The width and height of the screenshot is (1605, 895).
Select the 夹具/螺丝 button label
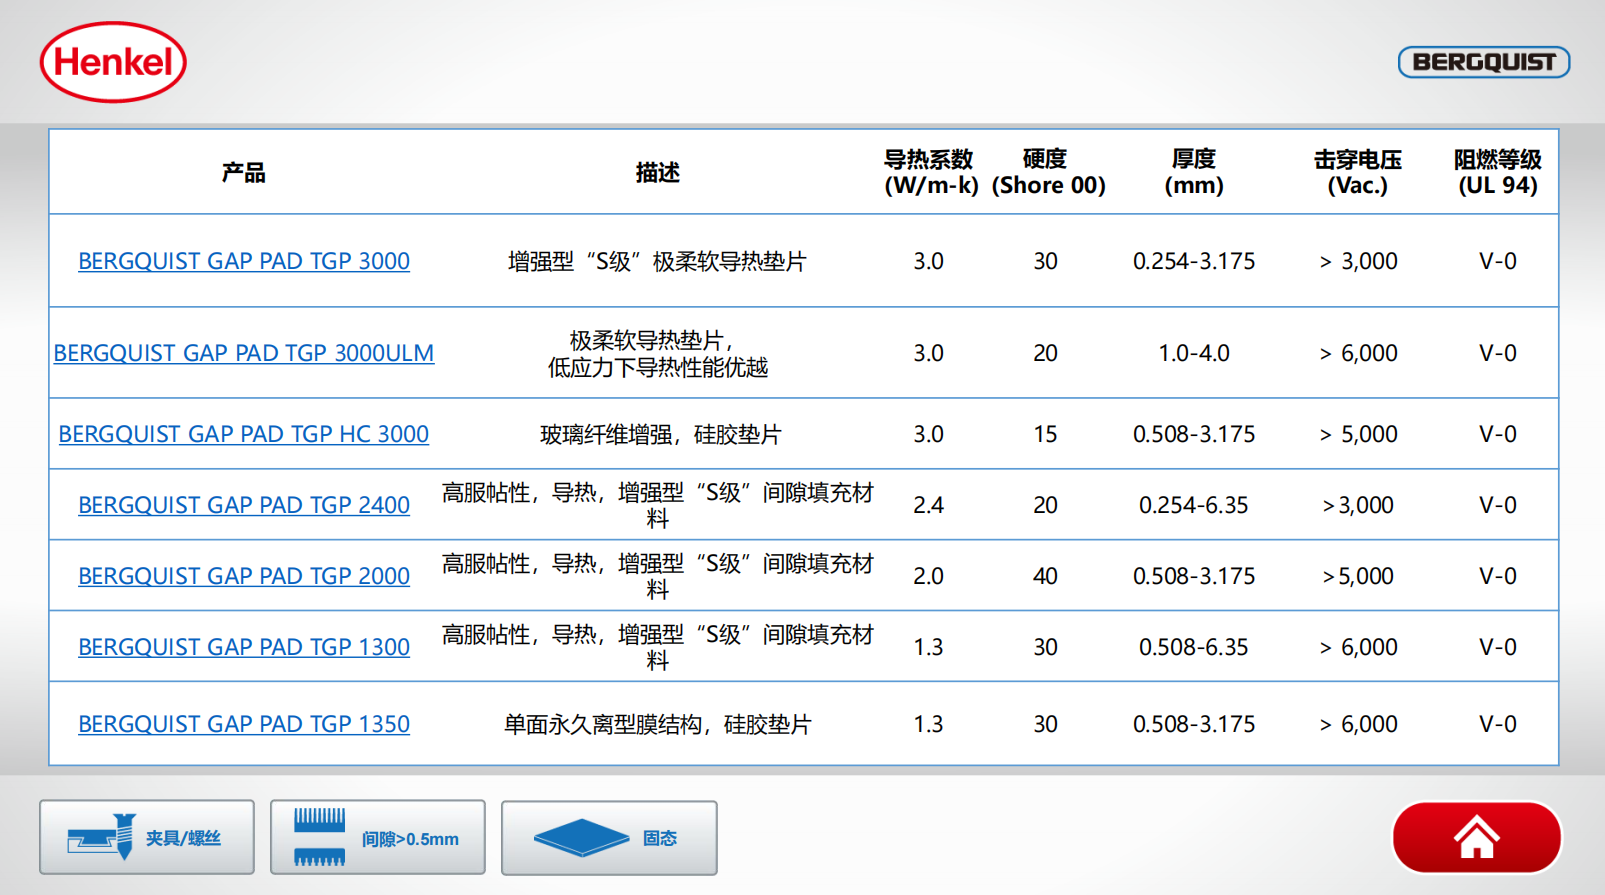(183, 838)
